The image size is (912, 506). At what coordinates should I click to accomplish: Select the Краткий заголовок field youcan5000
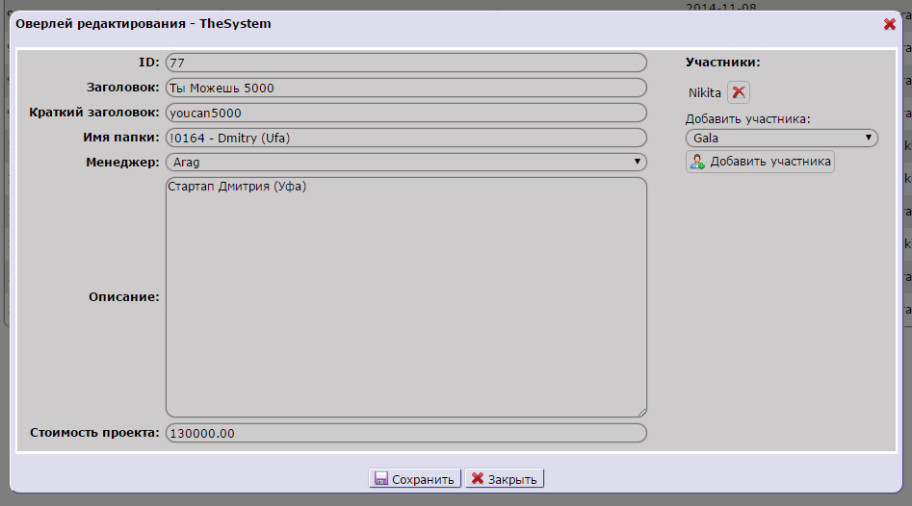tap(406, 113)
